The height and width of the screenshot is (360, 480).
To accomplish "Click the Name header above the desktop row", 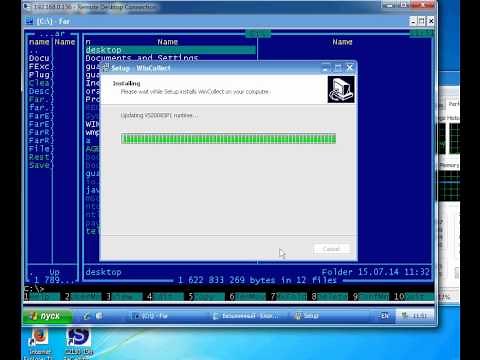I will (x=168, y=42).
